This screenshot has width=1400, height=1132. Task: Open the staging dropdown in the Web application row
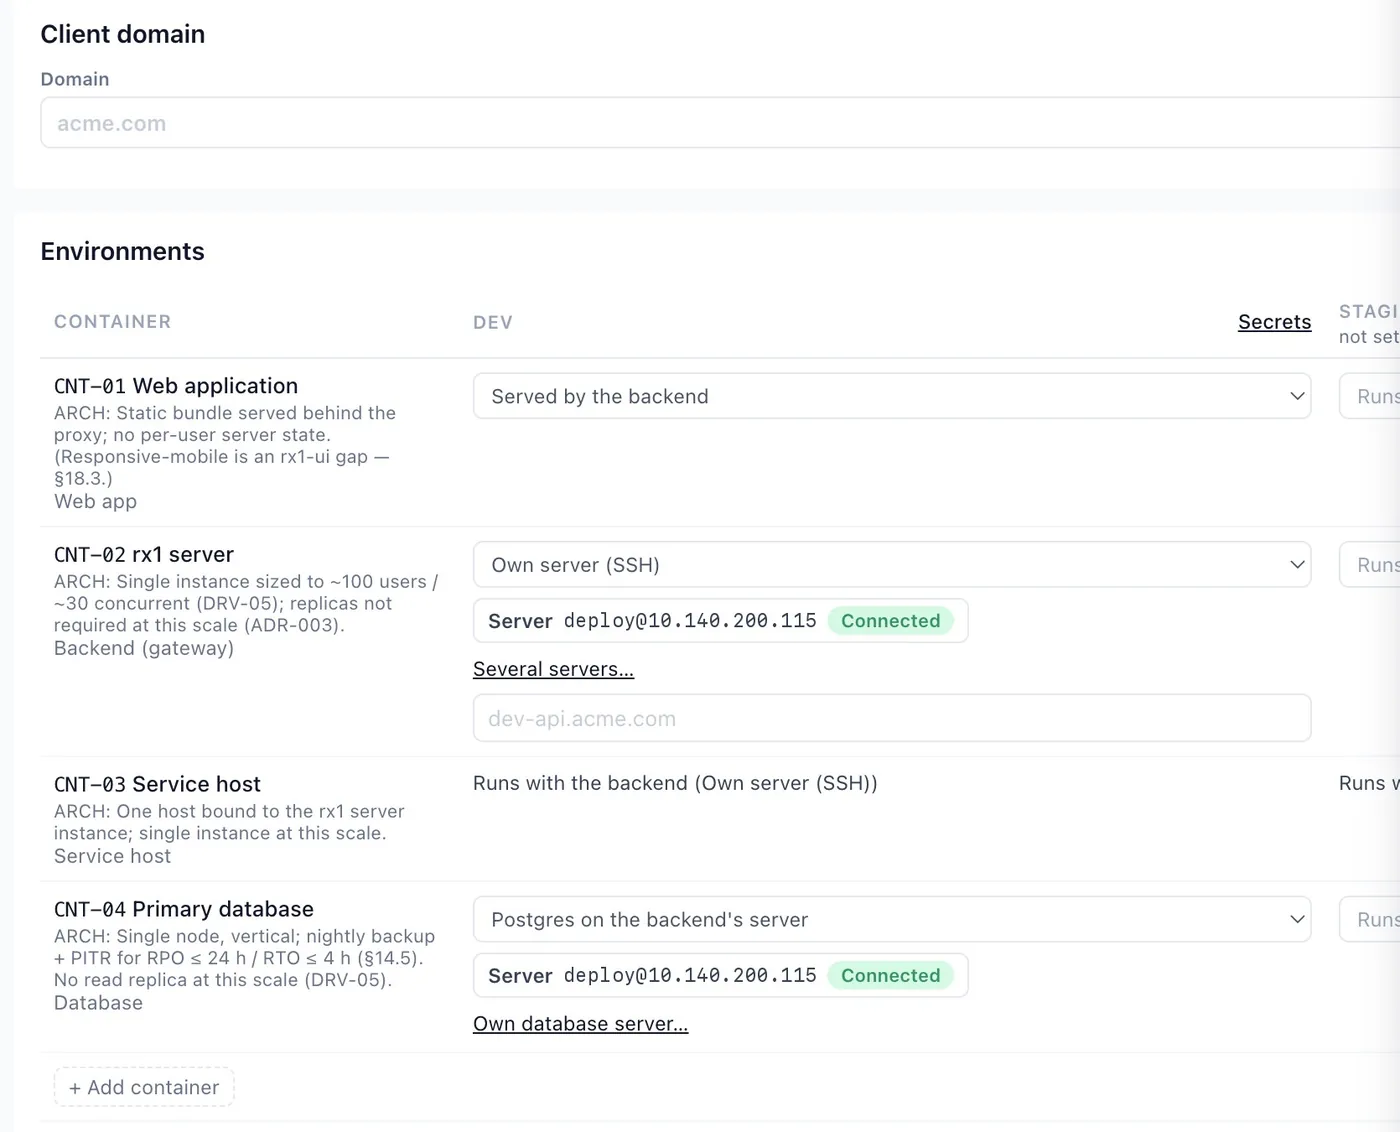click(x=1370, y=396)
